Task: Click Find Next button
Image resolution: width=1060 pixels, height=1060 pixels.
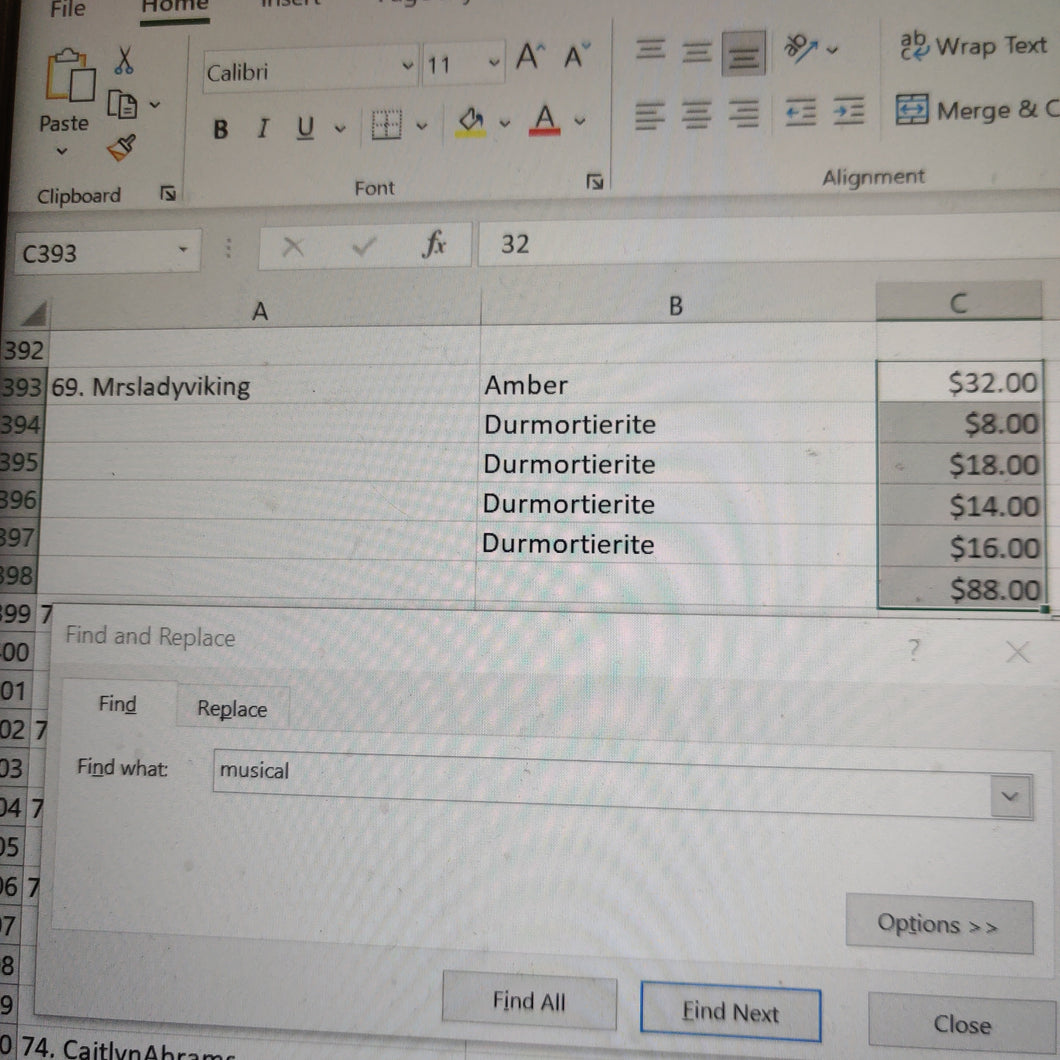Action: tap(730, 1012)
